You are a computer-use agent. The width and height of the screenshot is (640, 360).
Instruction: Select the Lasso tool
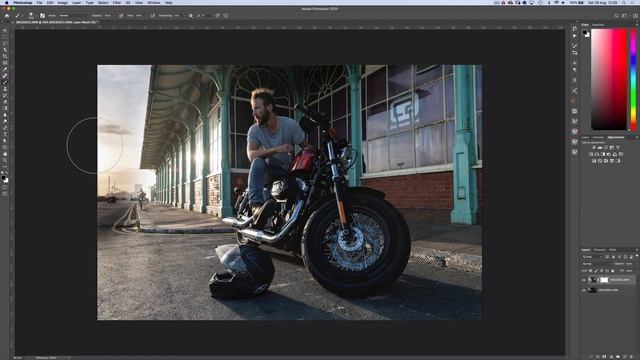coord(5,43)
